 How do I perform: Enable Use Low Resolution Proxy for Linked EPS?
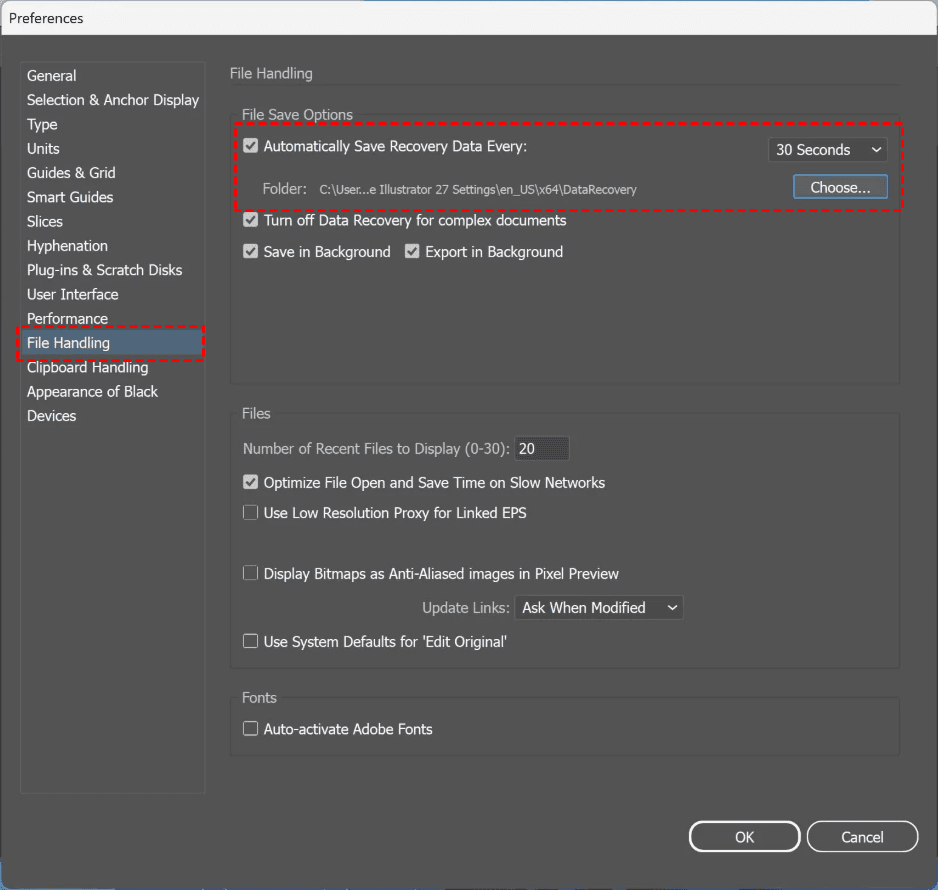pos(251,513)
